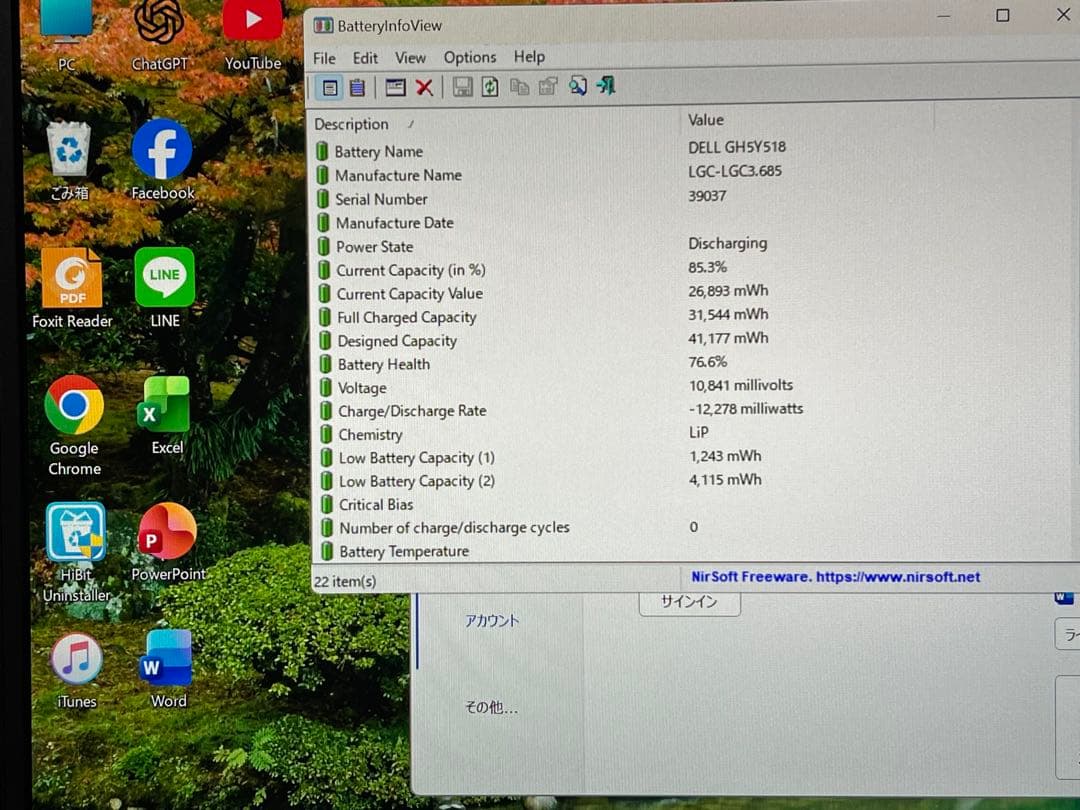Open the File menu

(323, 57)
